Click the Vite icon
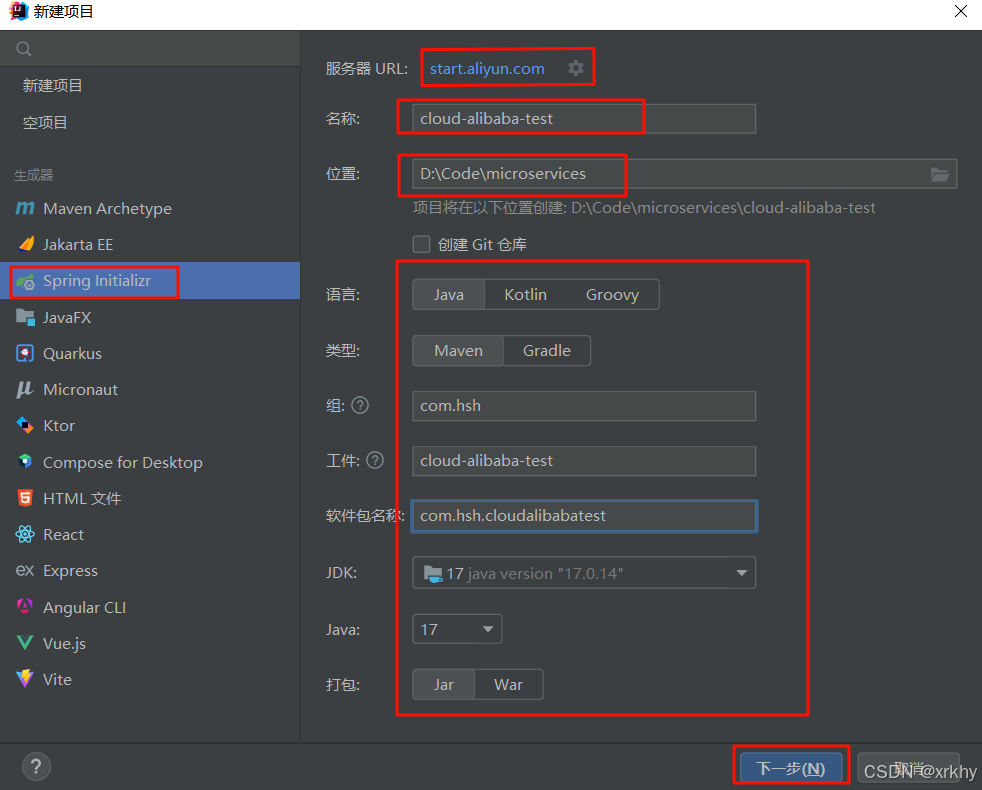 pos(25,678)
